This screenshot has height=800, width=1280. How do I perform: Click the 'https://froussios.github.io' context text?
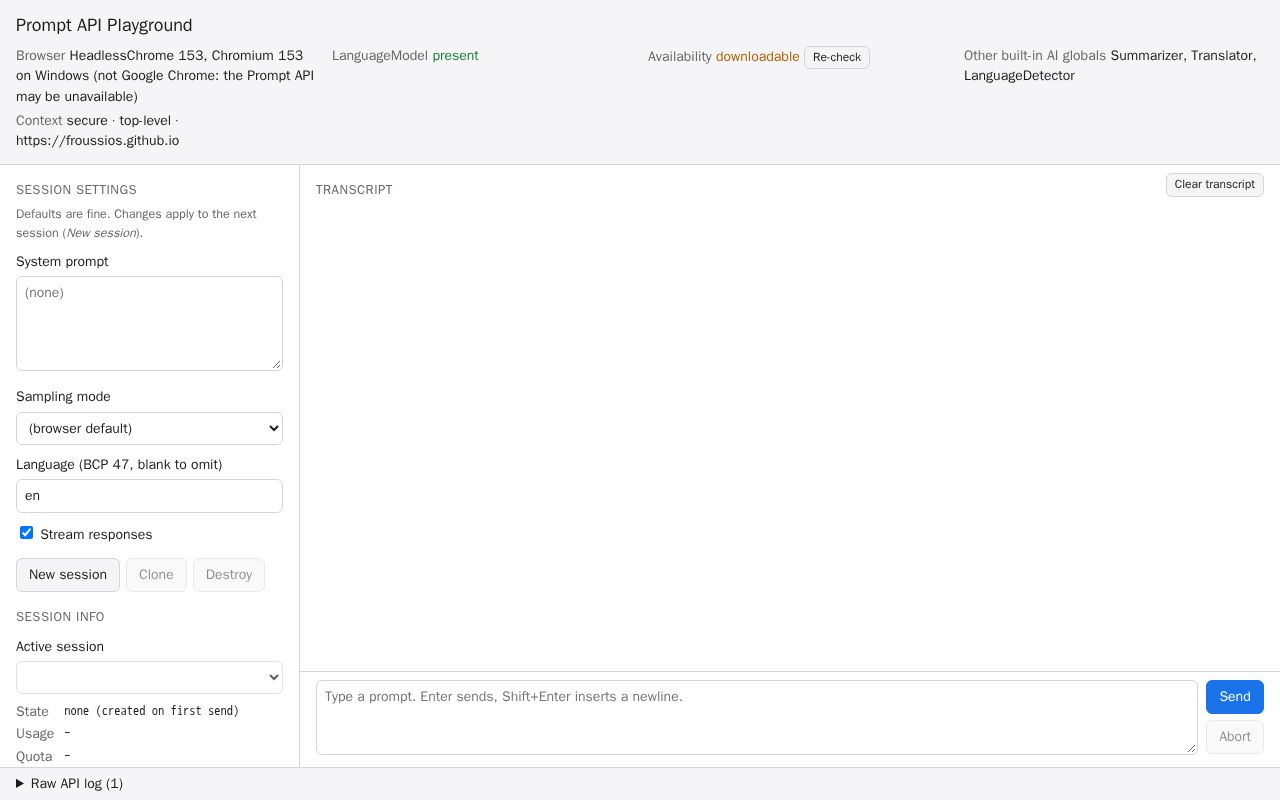click(97, 141)
